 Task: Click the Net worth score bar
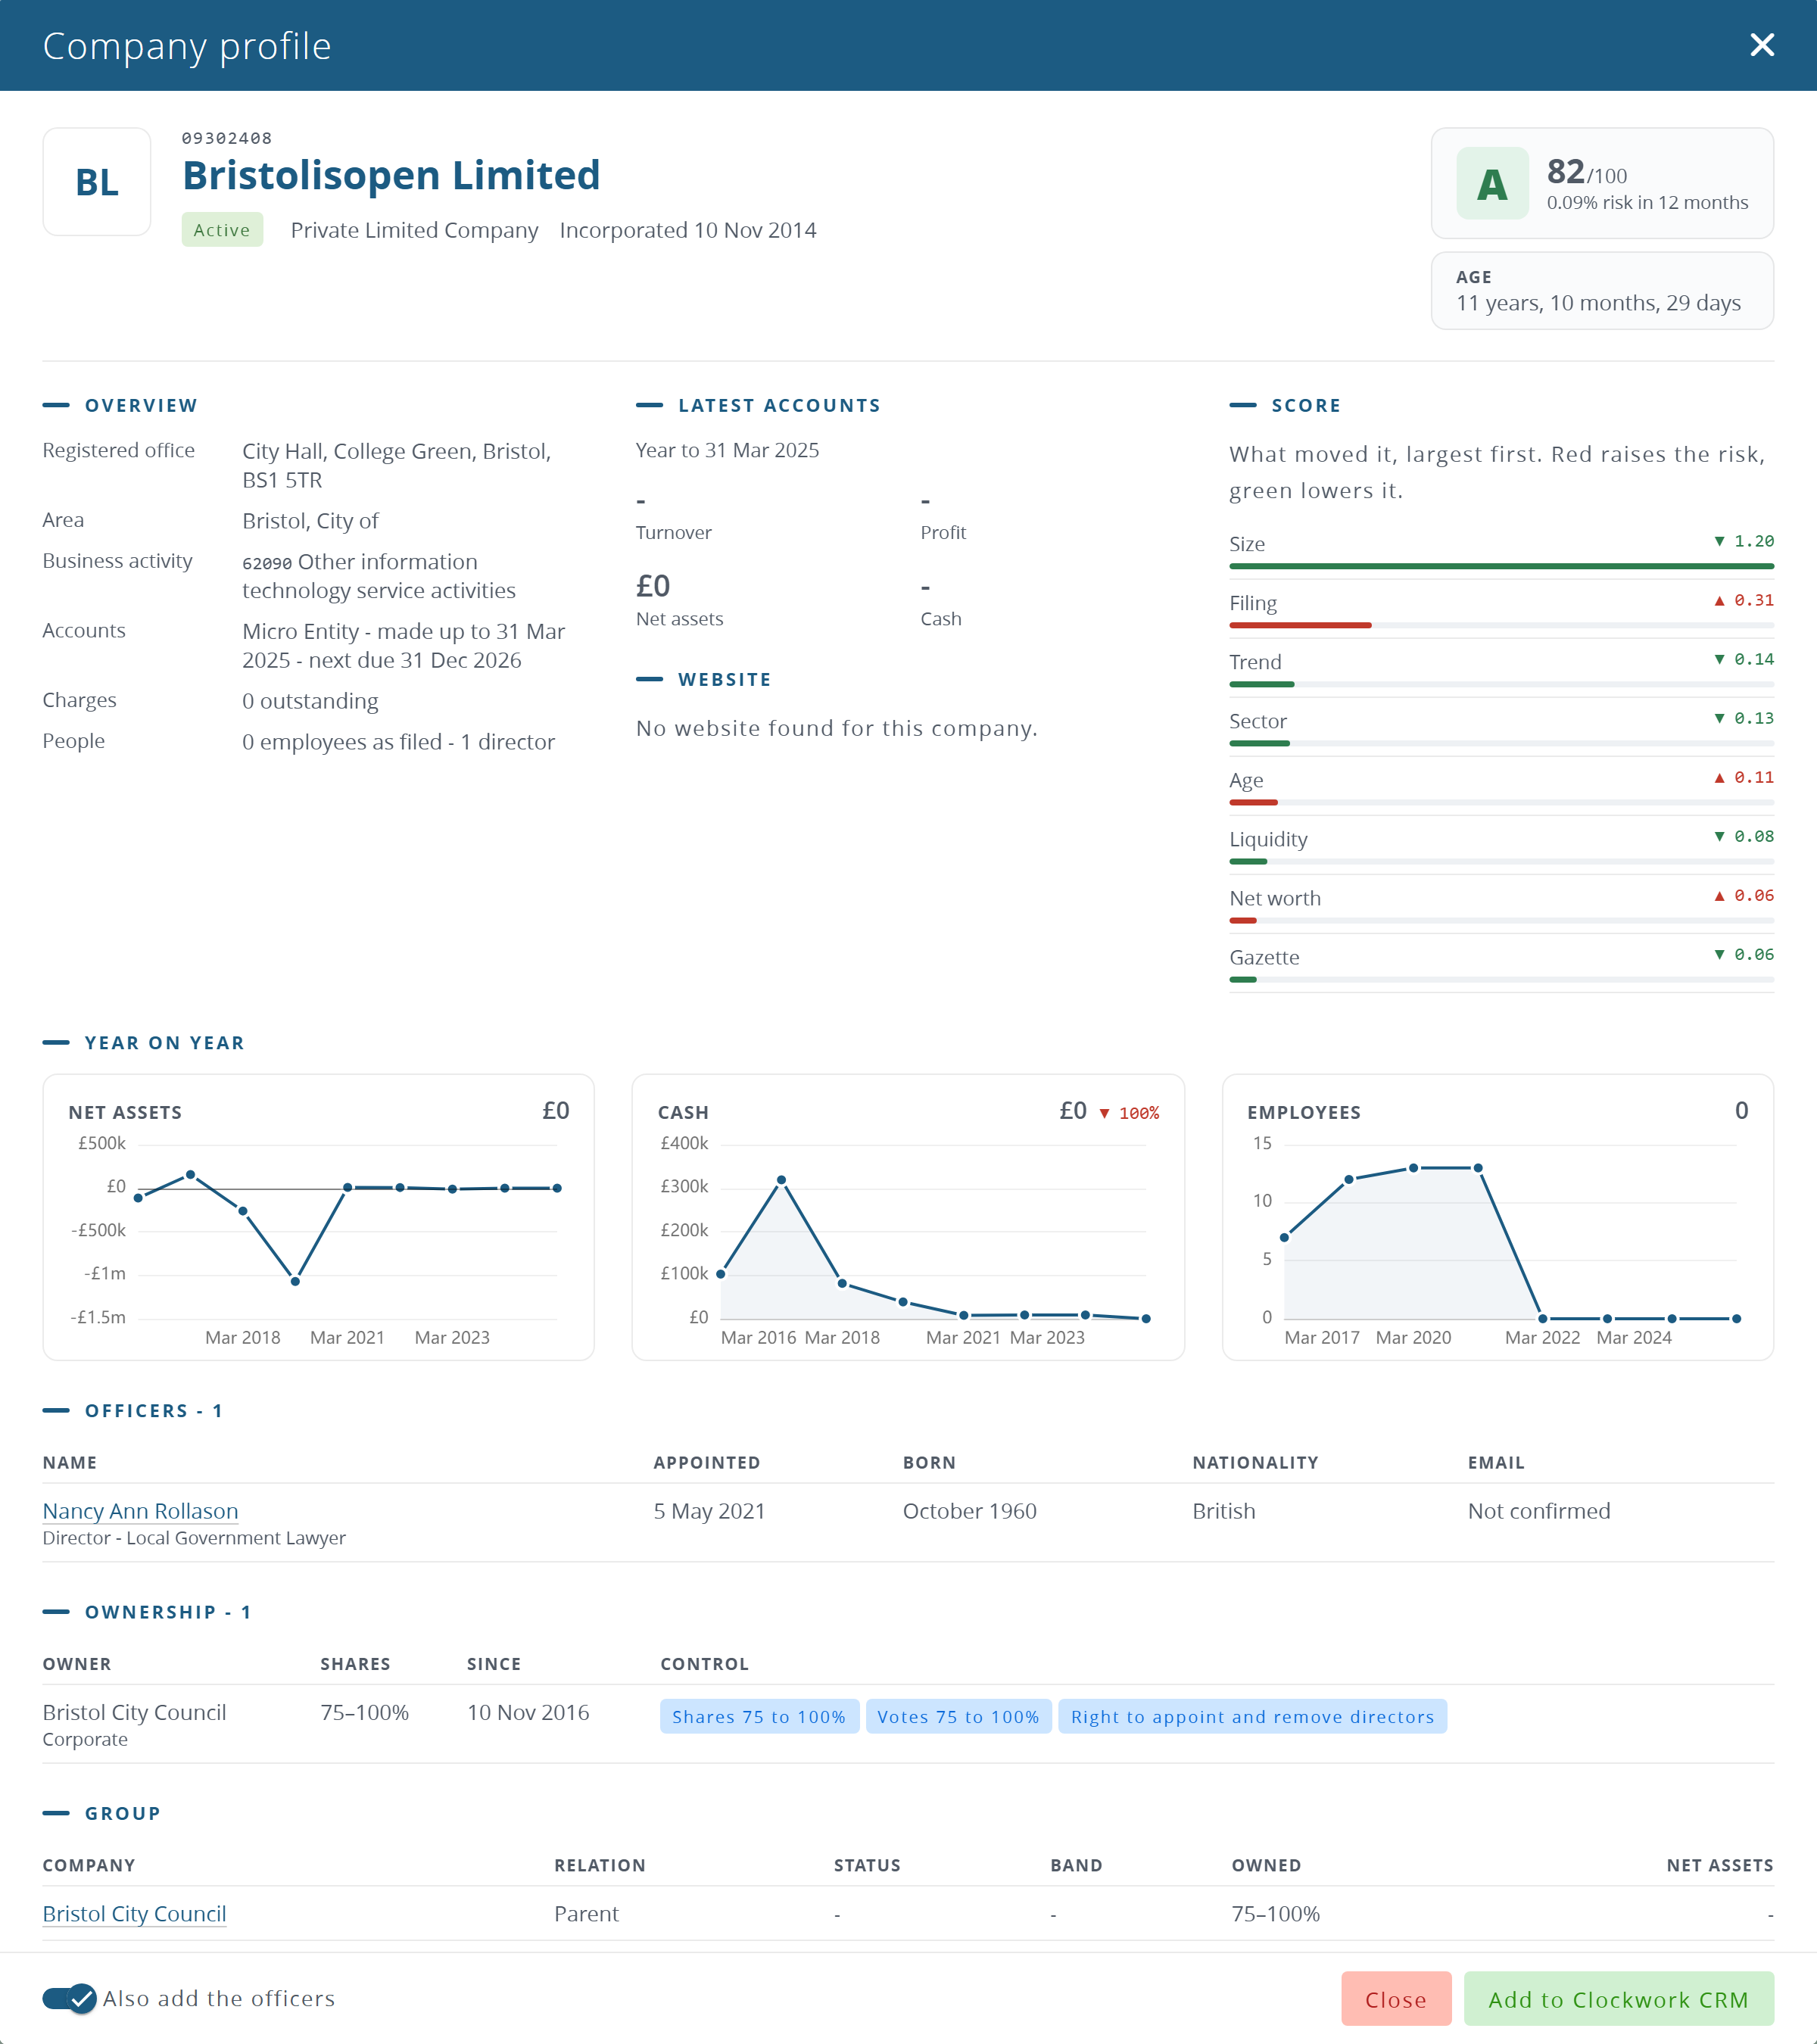click(x=1501, y=920)
